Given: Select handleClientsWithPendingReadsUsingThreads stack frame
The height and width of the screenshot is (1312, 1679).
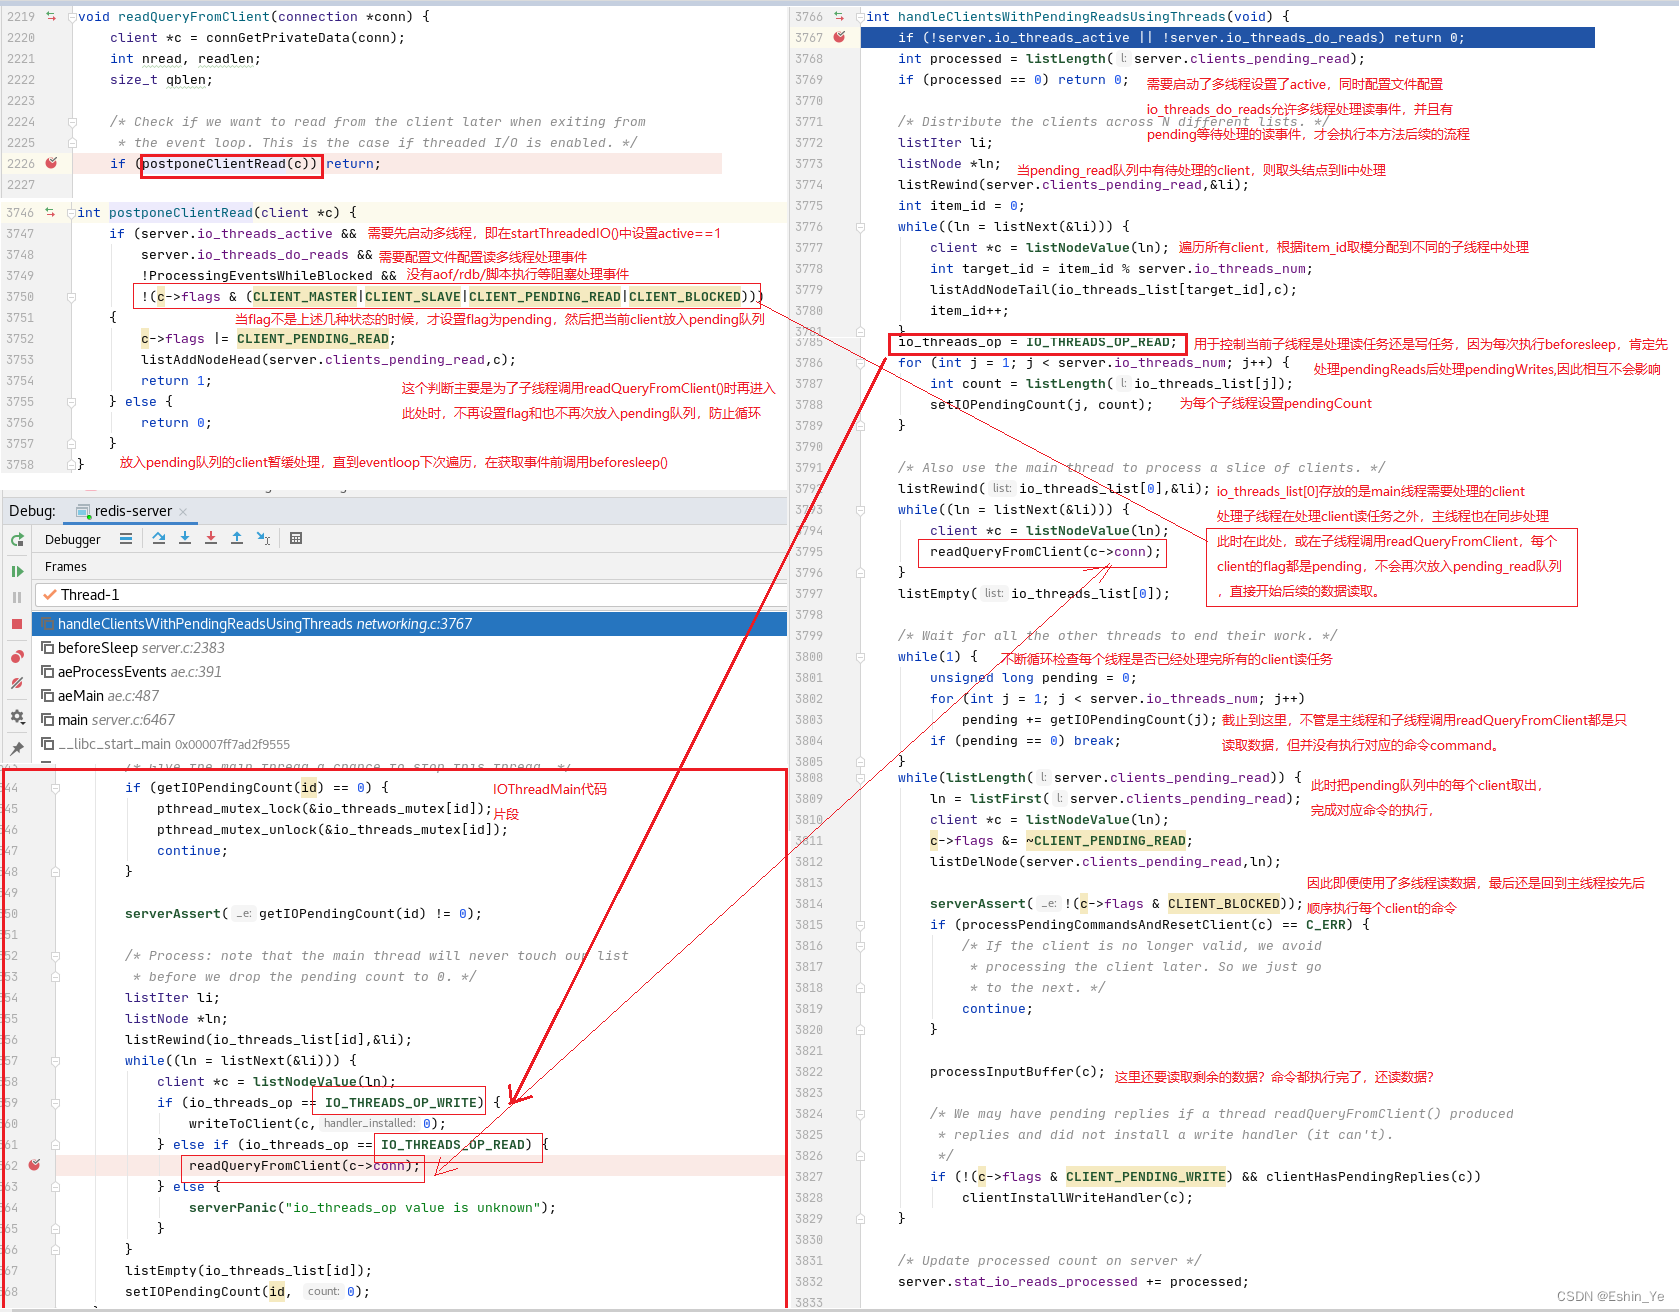Looking at the screenshot, I should click(x=410, y=624).
